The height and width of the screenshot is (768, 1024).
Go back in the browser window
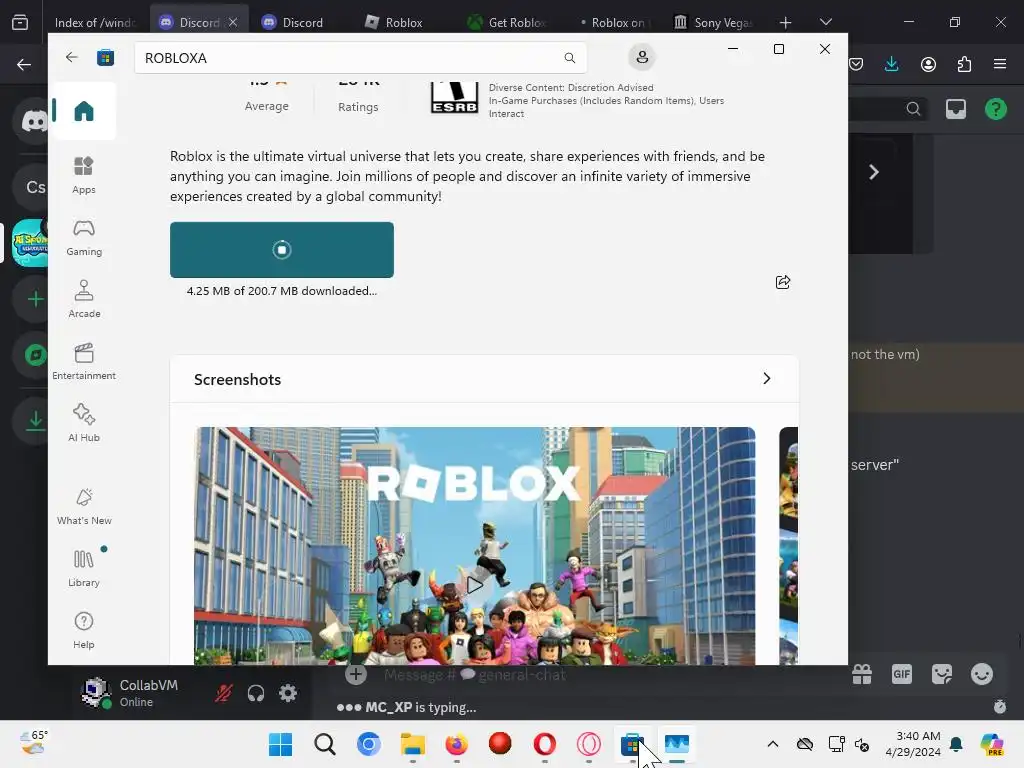coord(24,64)
